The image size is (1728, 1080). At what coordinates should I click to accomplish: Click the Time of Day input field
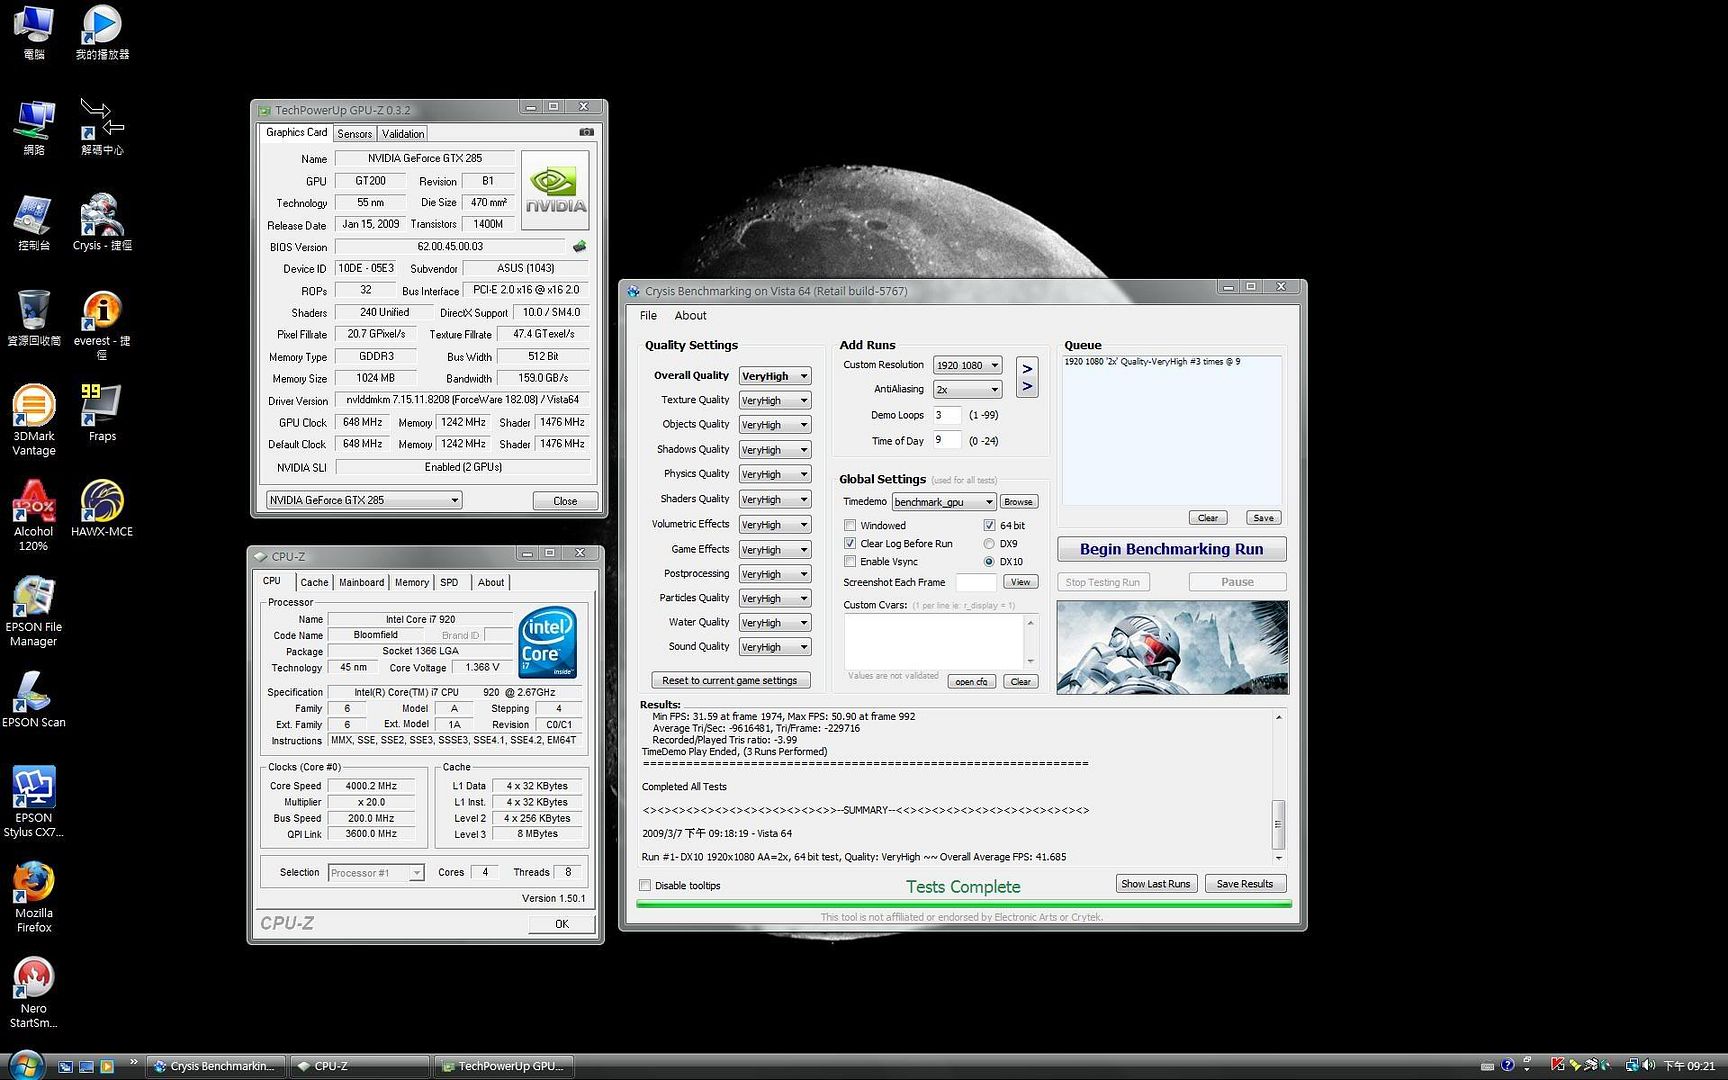click(x=947, y=440)
